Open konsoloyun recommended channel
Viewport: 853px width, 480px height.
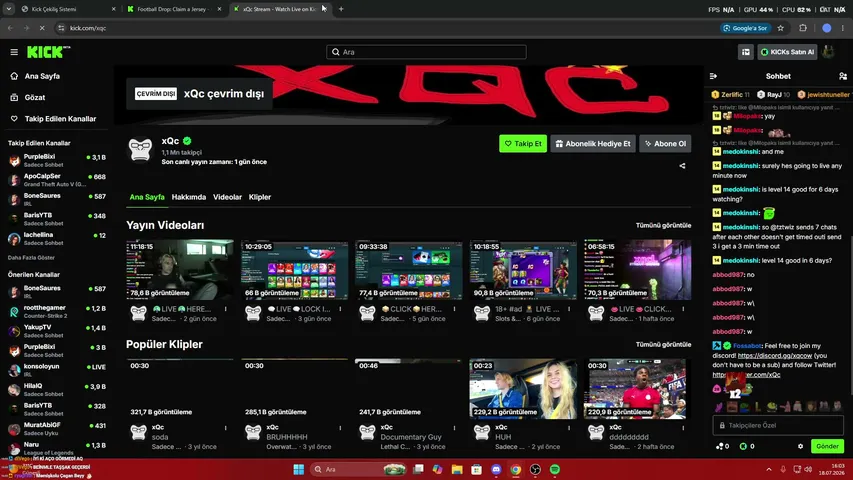pyautogui.click(x=57, y=370)
